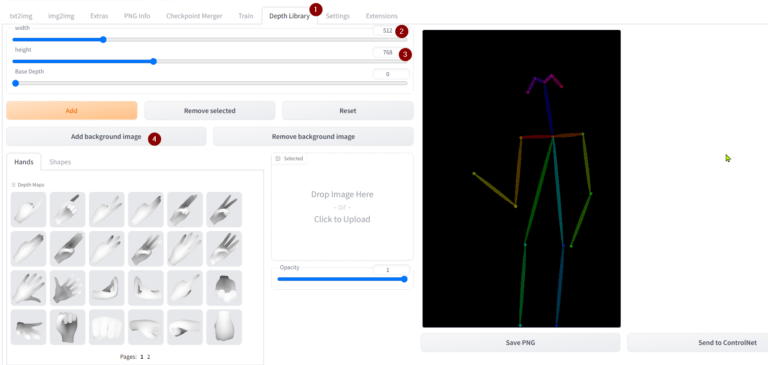
Task: Switch to the img2img tab
Action: click(x=61, y=16)
